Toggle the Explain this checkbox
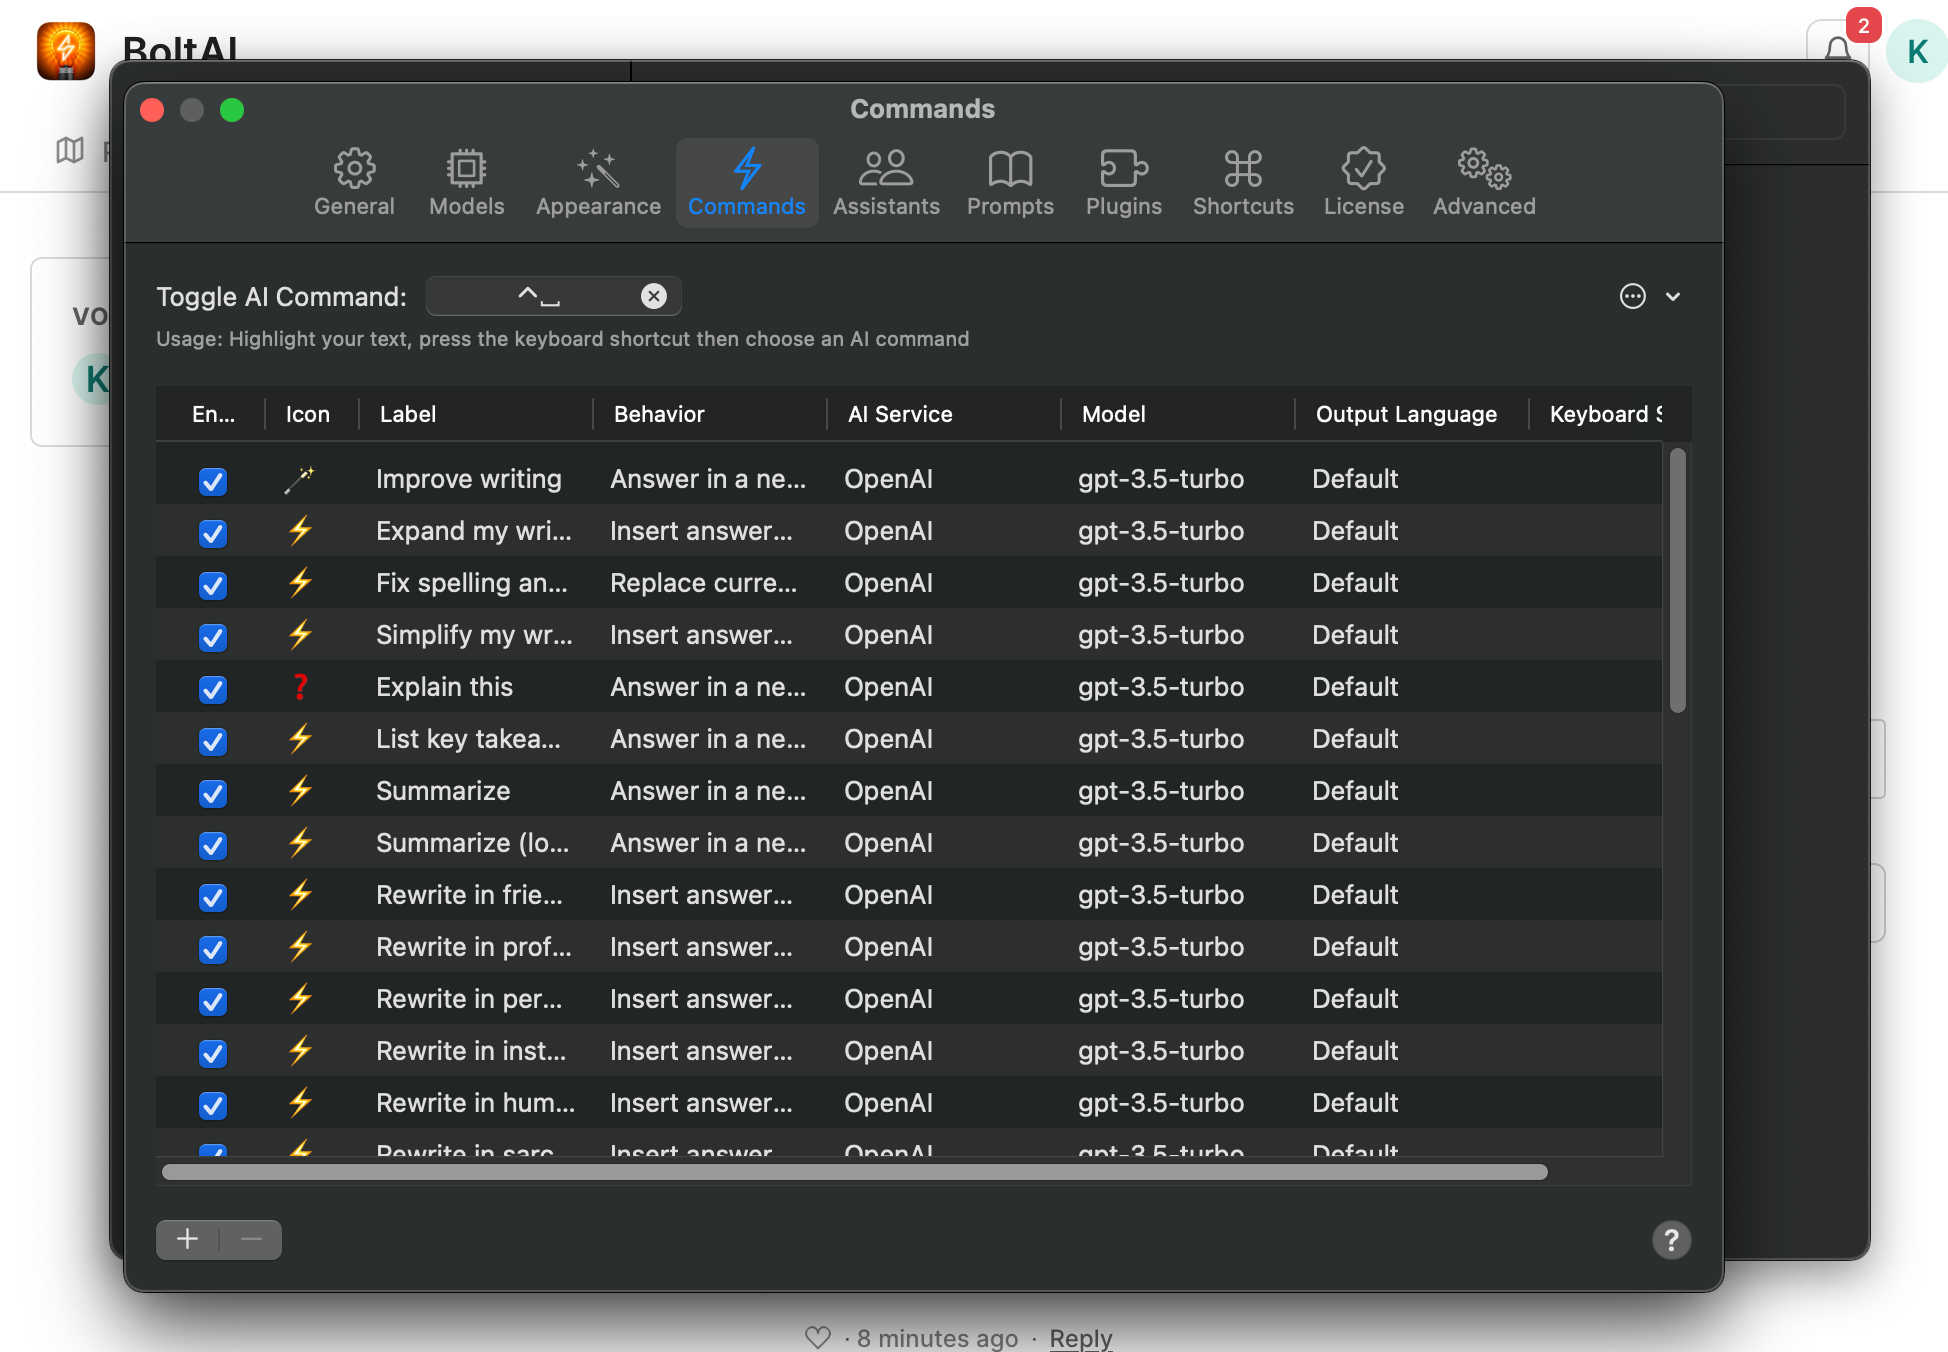1948x1352 pixels. pos(213,689)
